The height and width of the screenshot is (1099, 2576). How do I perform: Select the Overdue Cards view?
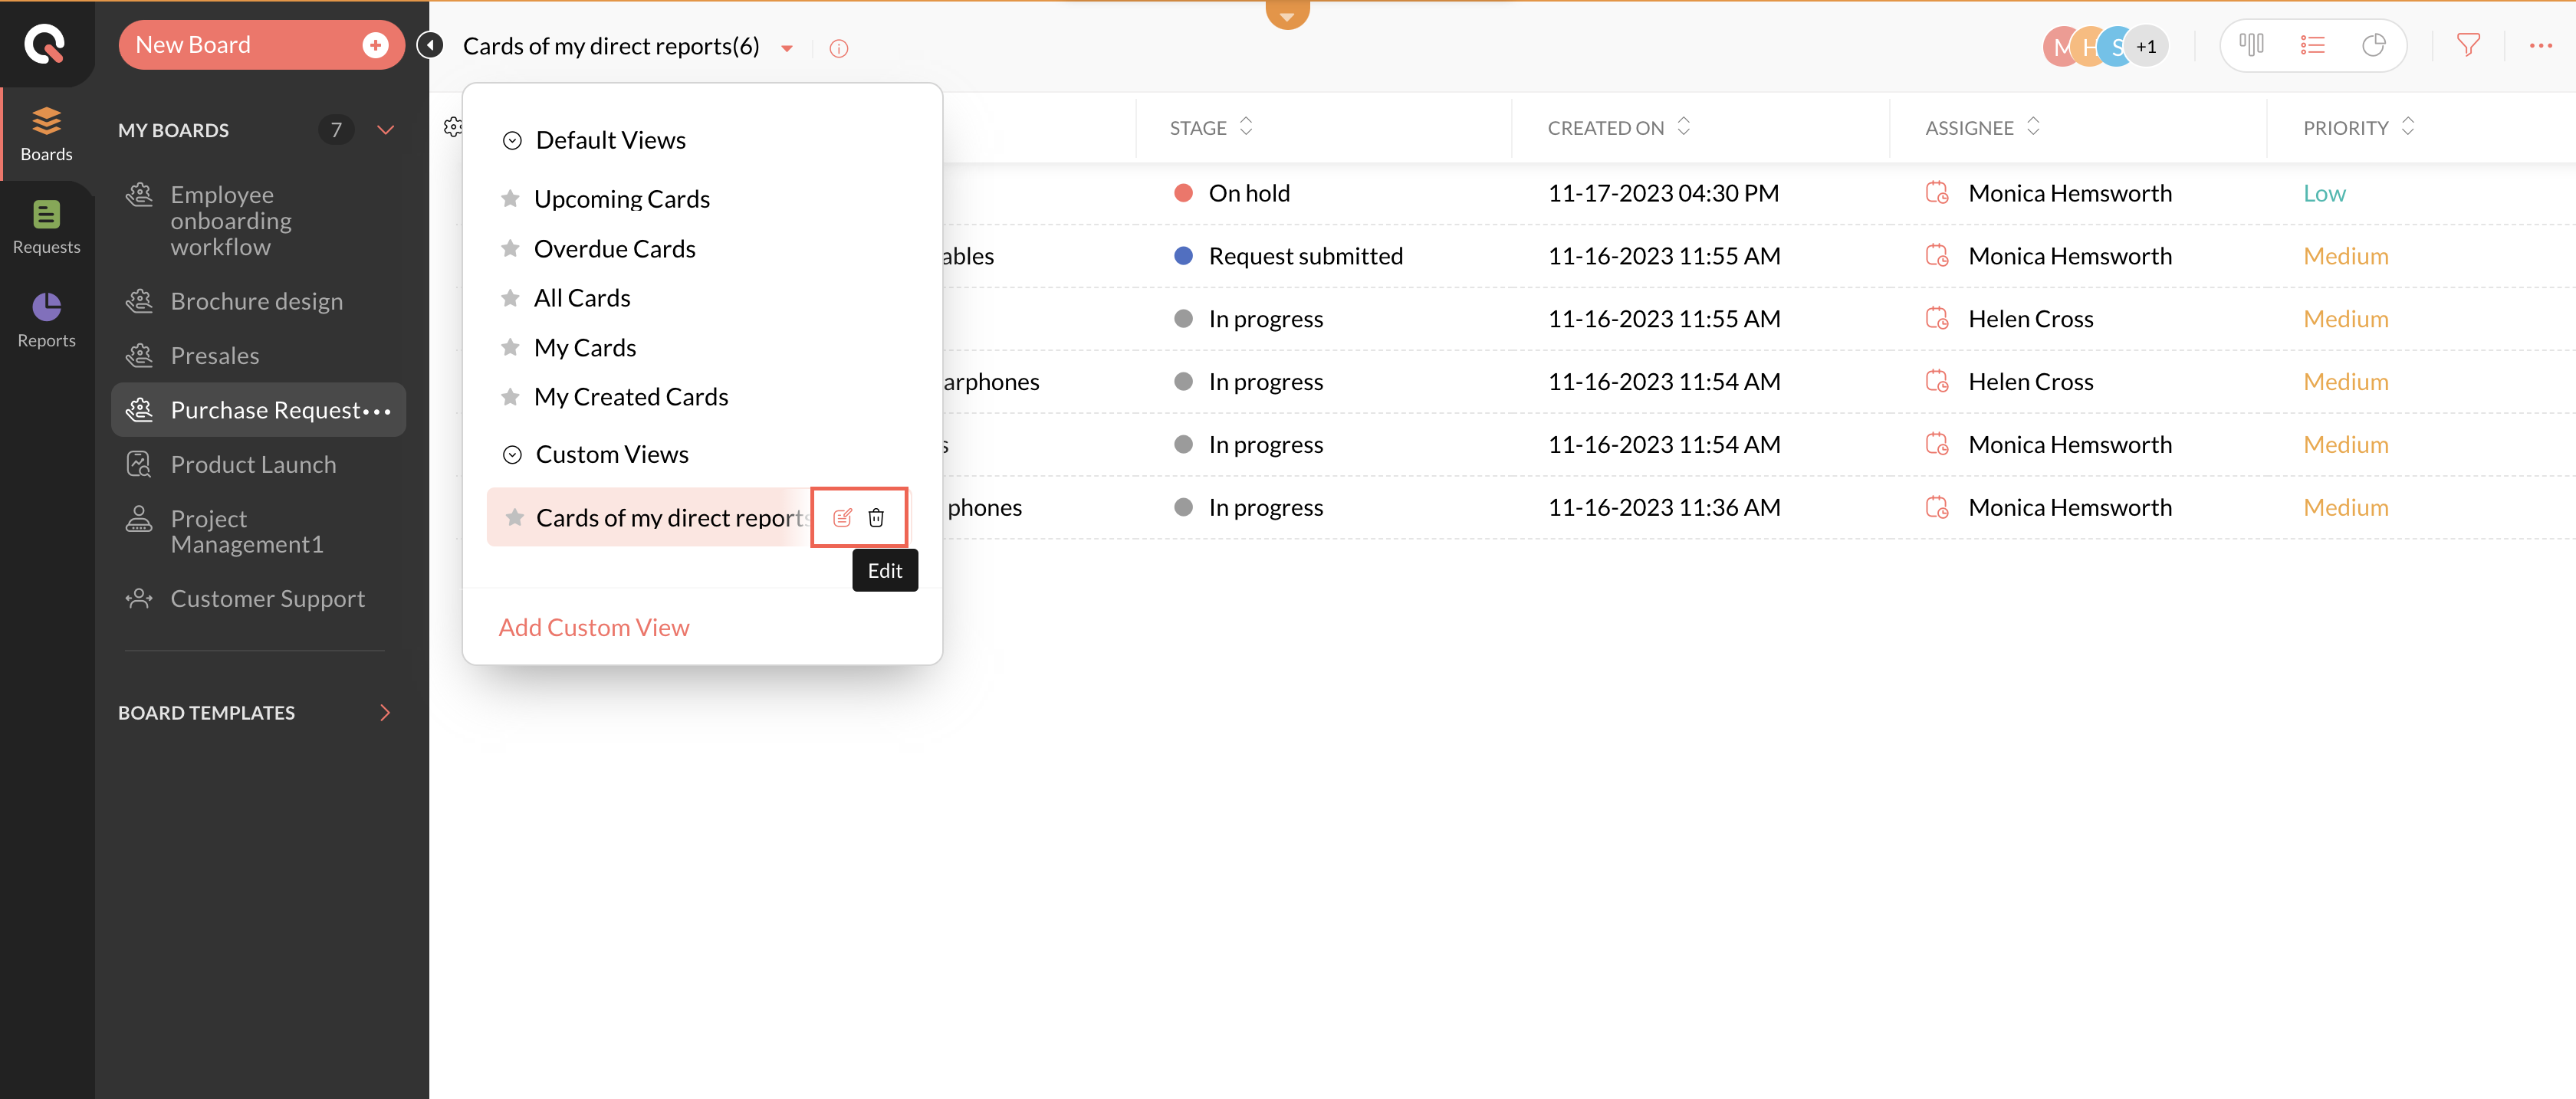click(614, 249)
